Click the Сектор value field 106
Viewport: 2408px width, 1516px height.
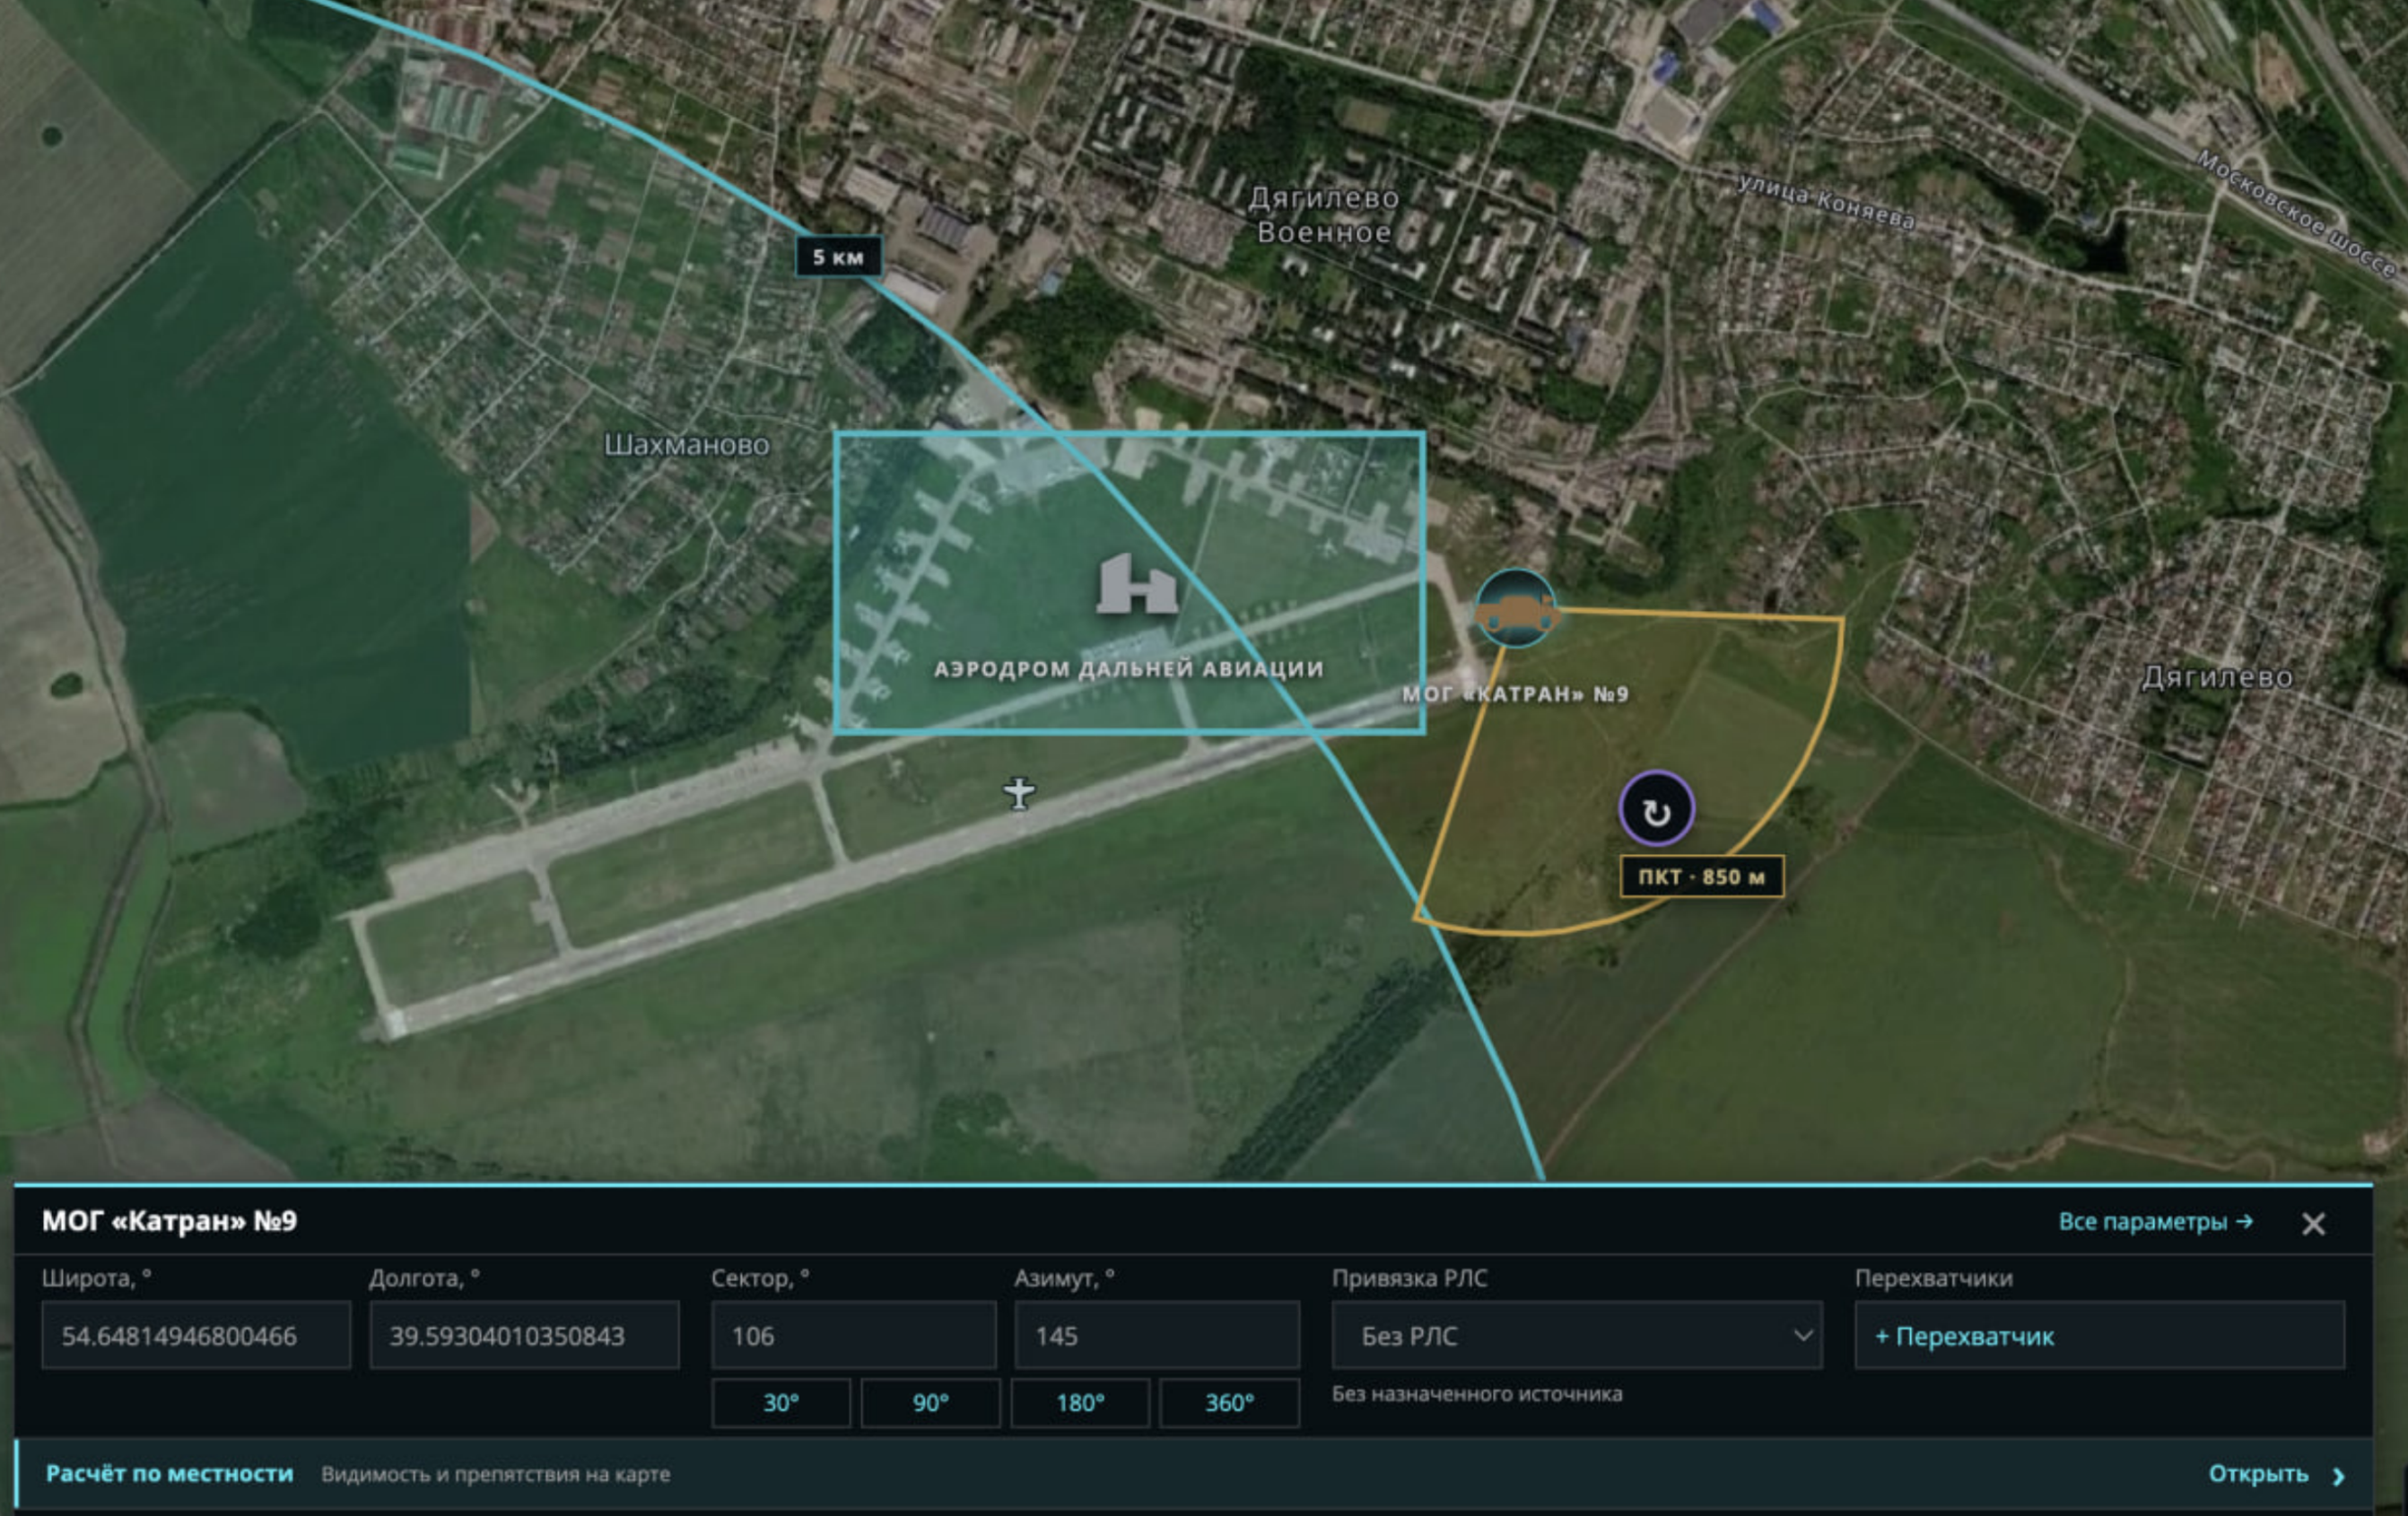click(853, 1335)
